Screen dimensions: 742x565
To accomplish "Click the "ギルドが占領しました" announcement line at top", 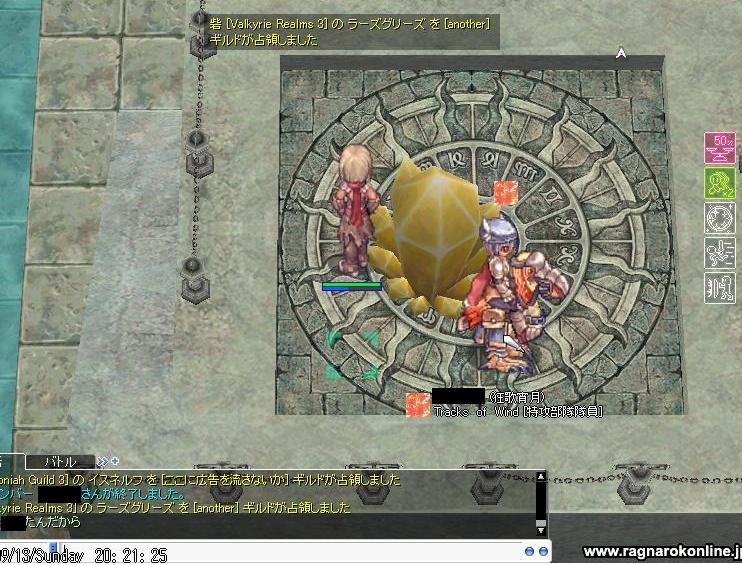I will [x=264, y=40].
